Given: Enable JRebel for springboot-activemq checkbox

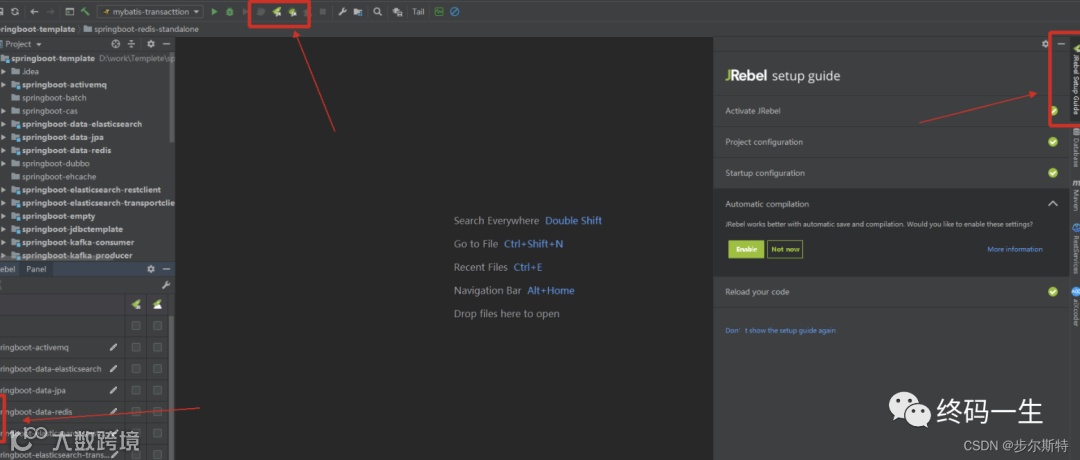Looking at the screenshot, I should pyautogui.click(x=136, y=347).
